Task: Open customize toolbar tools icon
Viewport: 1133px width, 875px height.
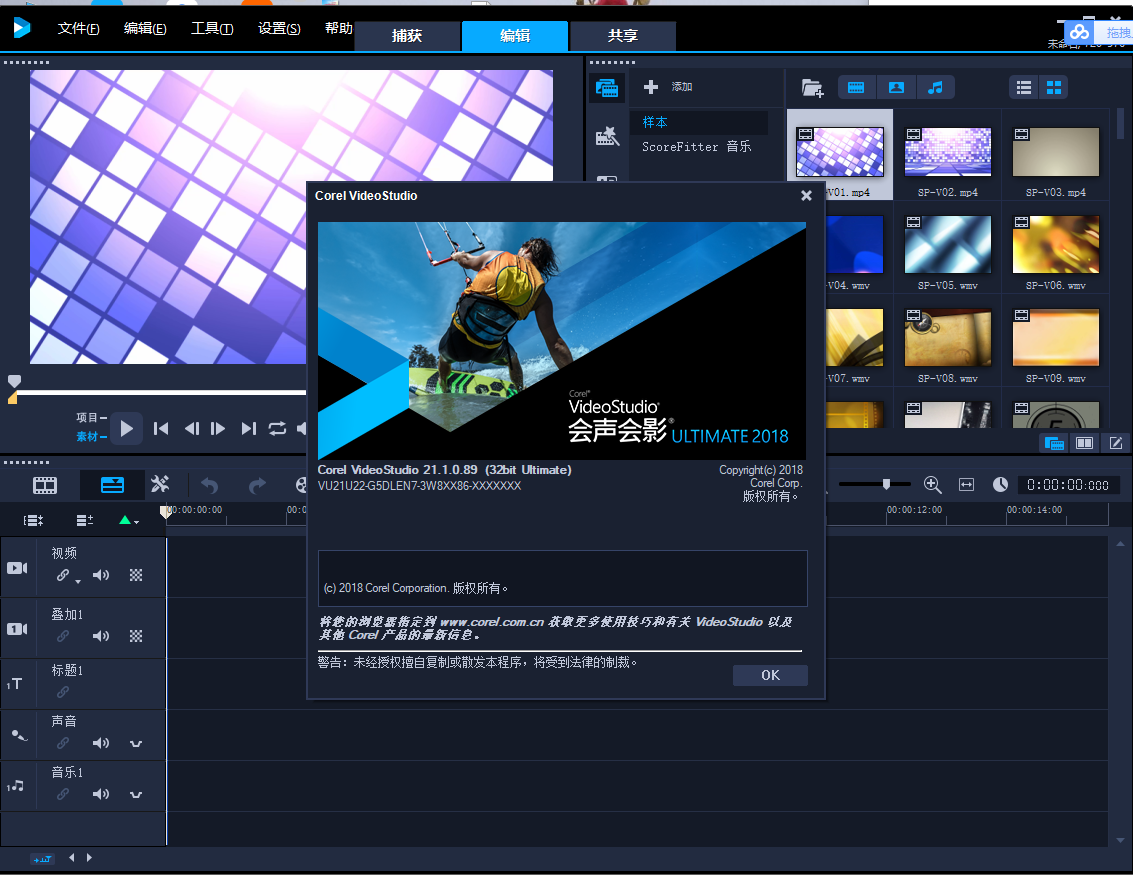Action: [x=160, y=484]
